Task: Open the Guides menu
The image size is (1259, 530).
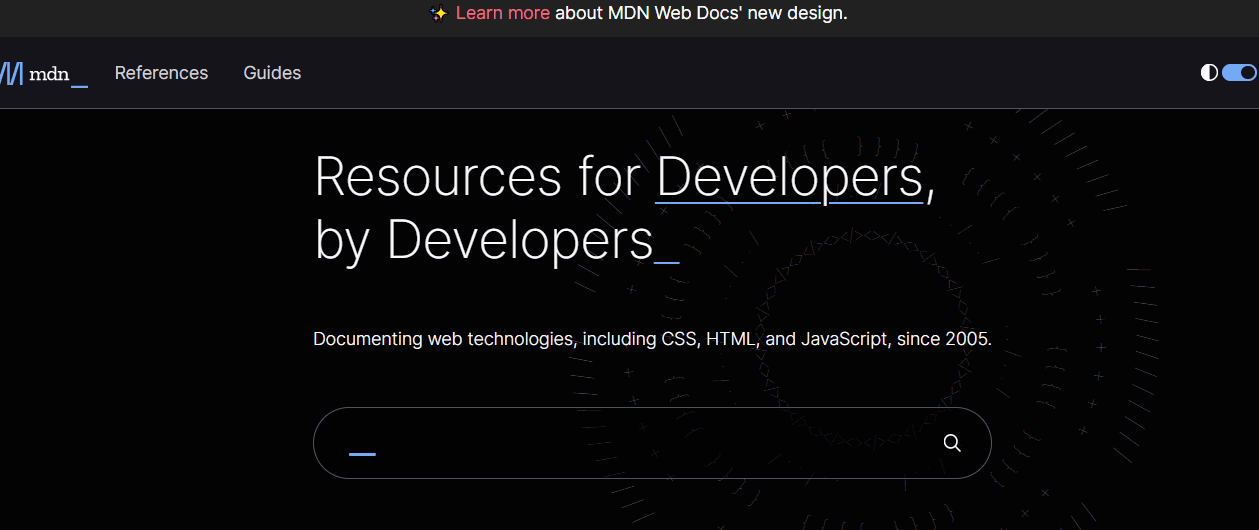Action: click(272, 73)
